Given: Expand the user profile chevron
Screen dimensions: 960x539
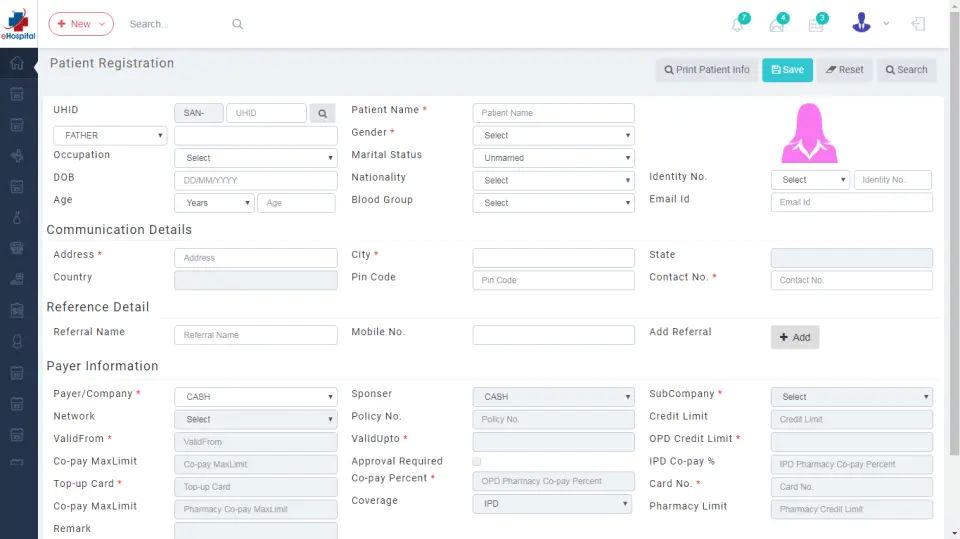Looking at the screenshot, I should pos(886,24).
